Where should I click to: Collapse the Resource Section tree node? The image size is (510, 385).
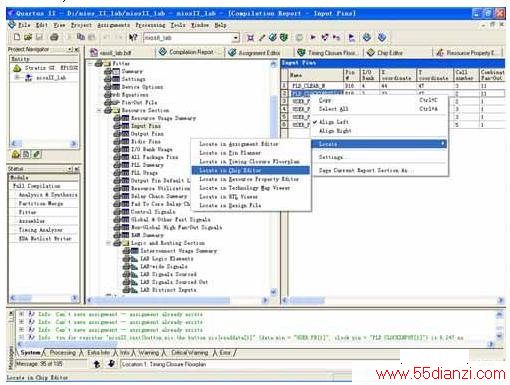pos(99,110)
